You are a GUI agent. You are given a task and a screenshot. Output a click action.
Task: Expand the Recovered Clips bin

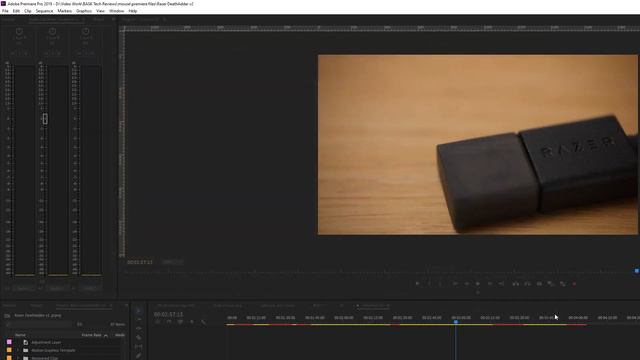coord(18,358)
